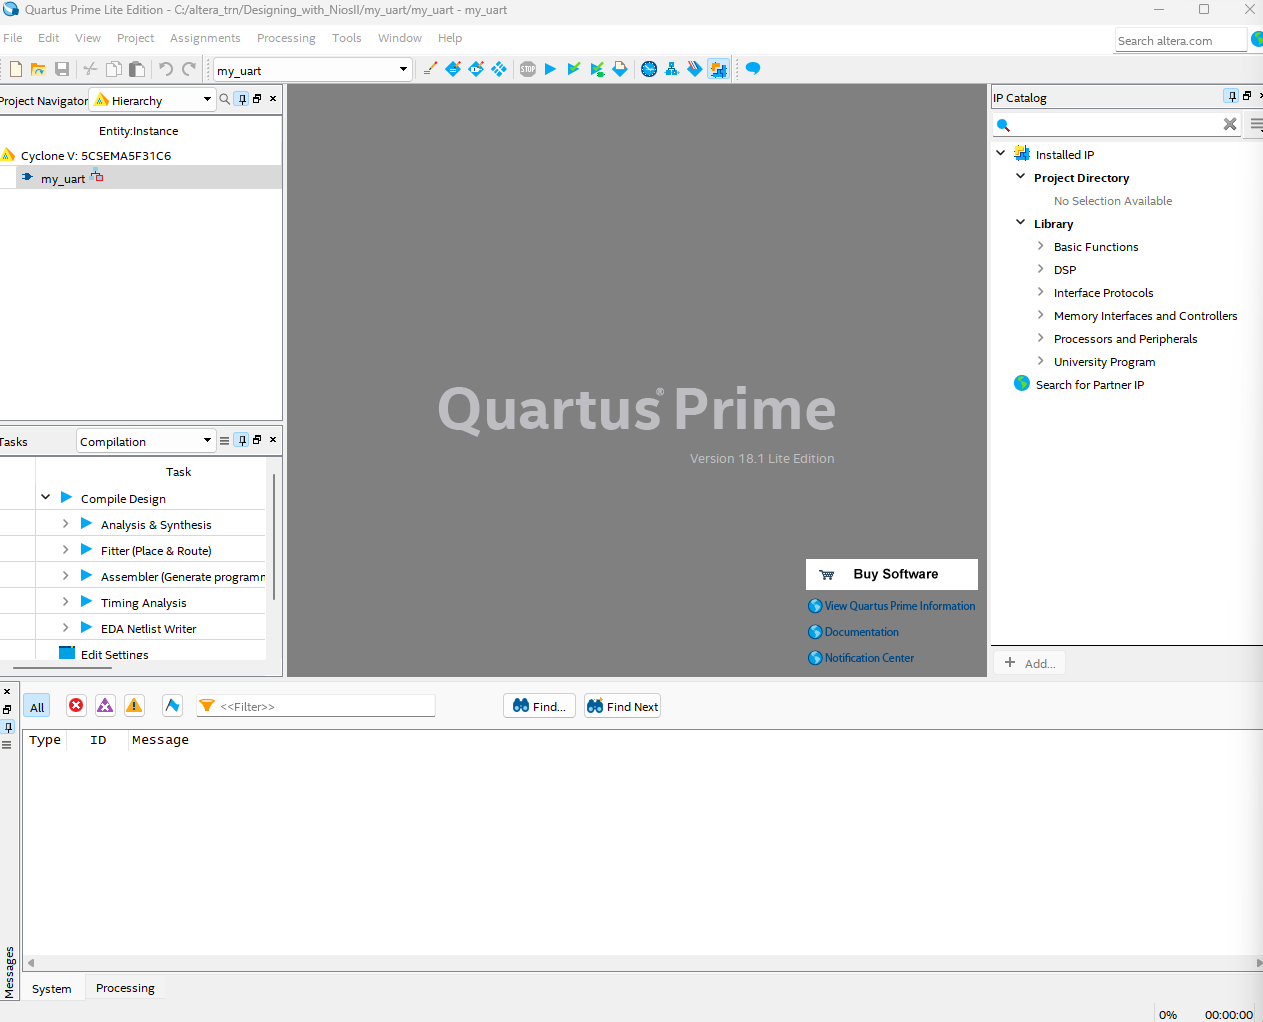Open the Processing menu
Screen dimensions: 1263x1022
[x=286, y=38]
